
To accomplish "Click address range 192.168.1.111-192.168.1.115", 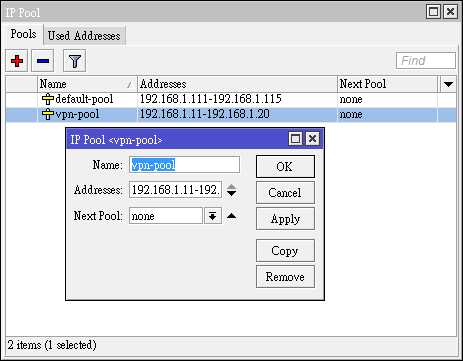I will pos(210,99).
